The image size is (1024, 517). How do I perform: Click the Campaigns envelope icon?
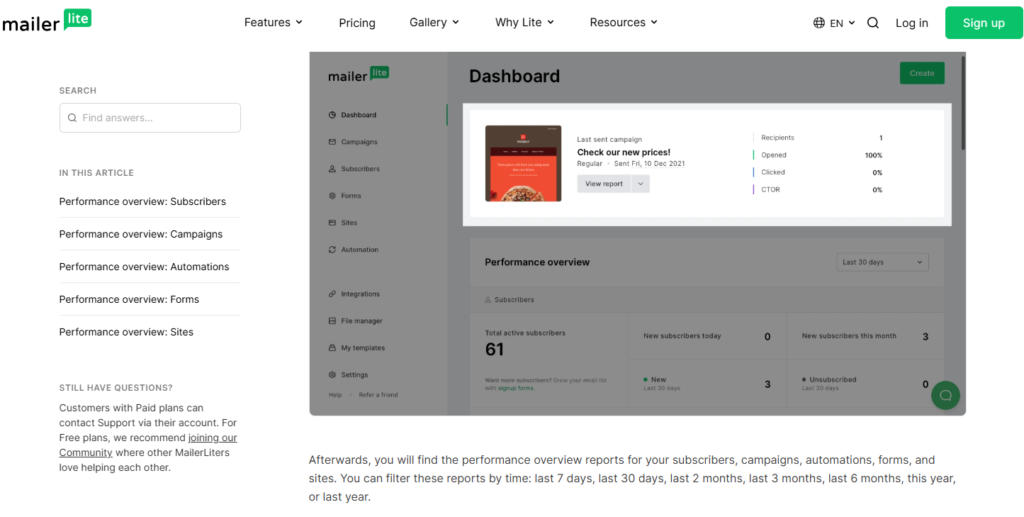click(x=332, y=142)
